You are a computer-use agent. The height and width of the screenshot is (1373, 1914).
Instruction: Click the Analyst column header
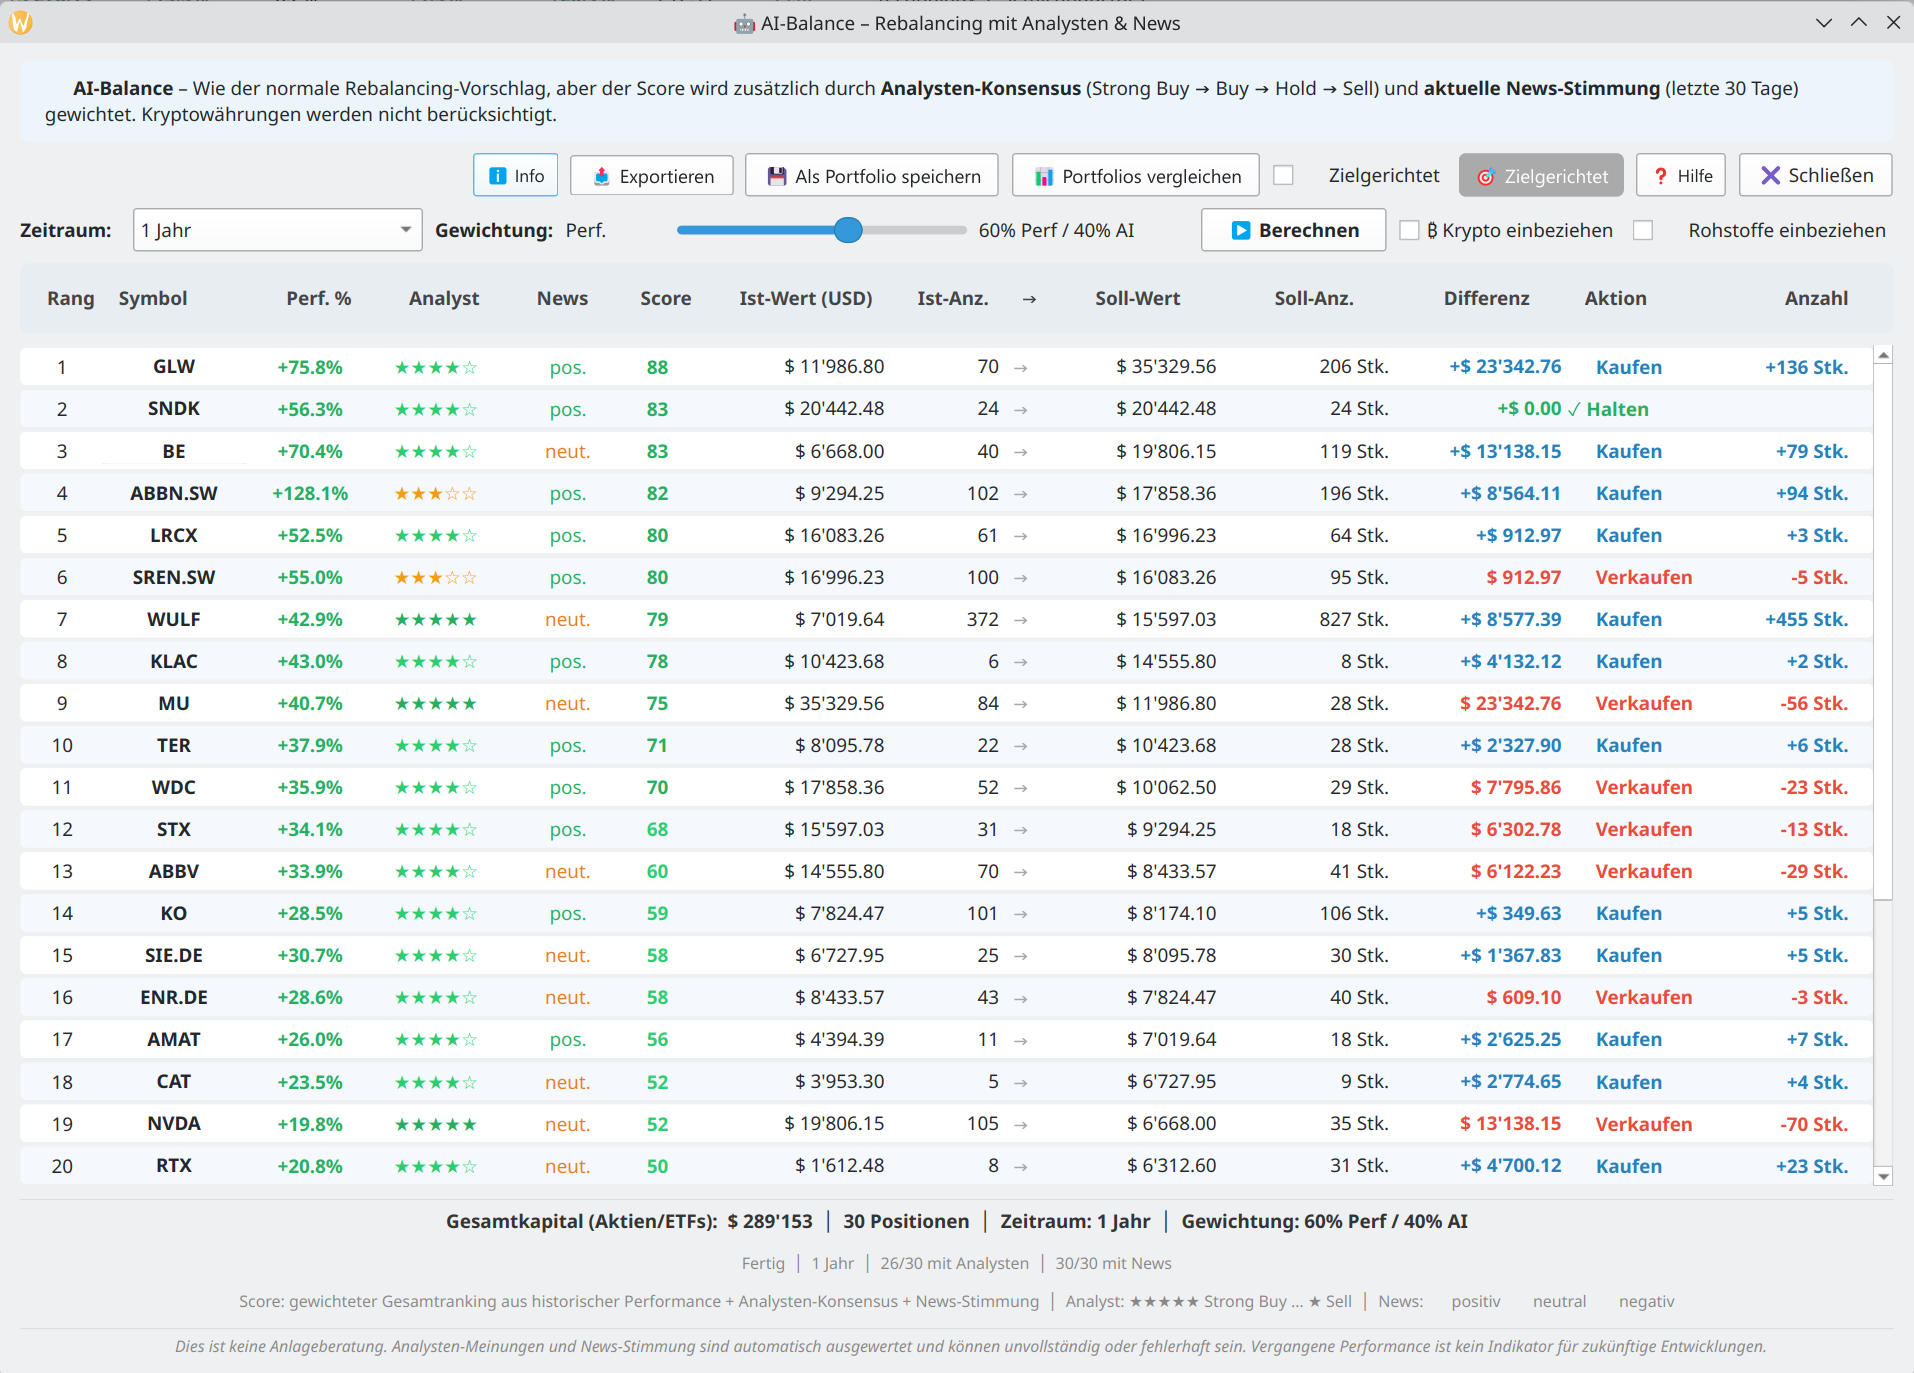444,298
